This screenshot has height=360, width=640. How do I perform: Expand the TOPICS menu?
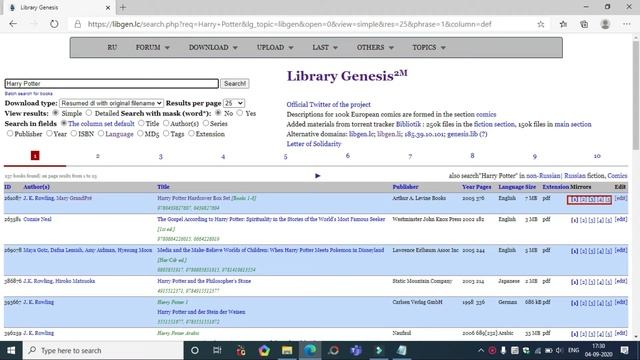point(429,48)
